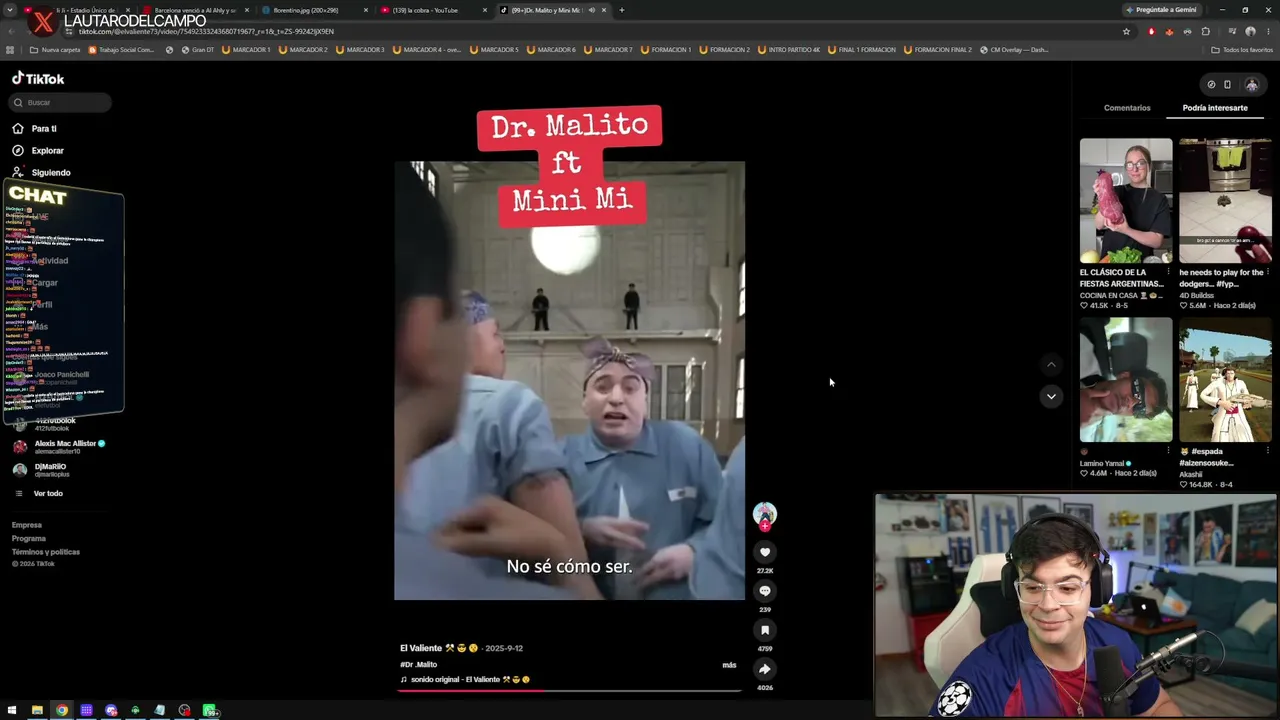1280x720 pixels.
Task: Open the Lamine Yamal video thumbnail
Action: (x=1126, y=380)
